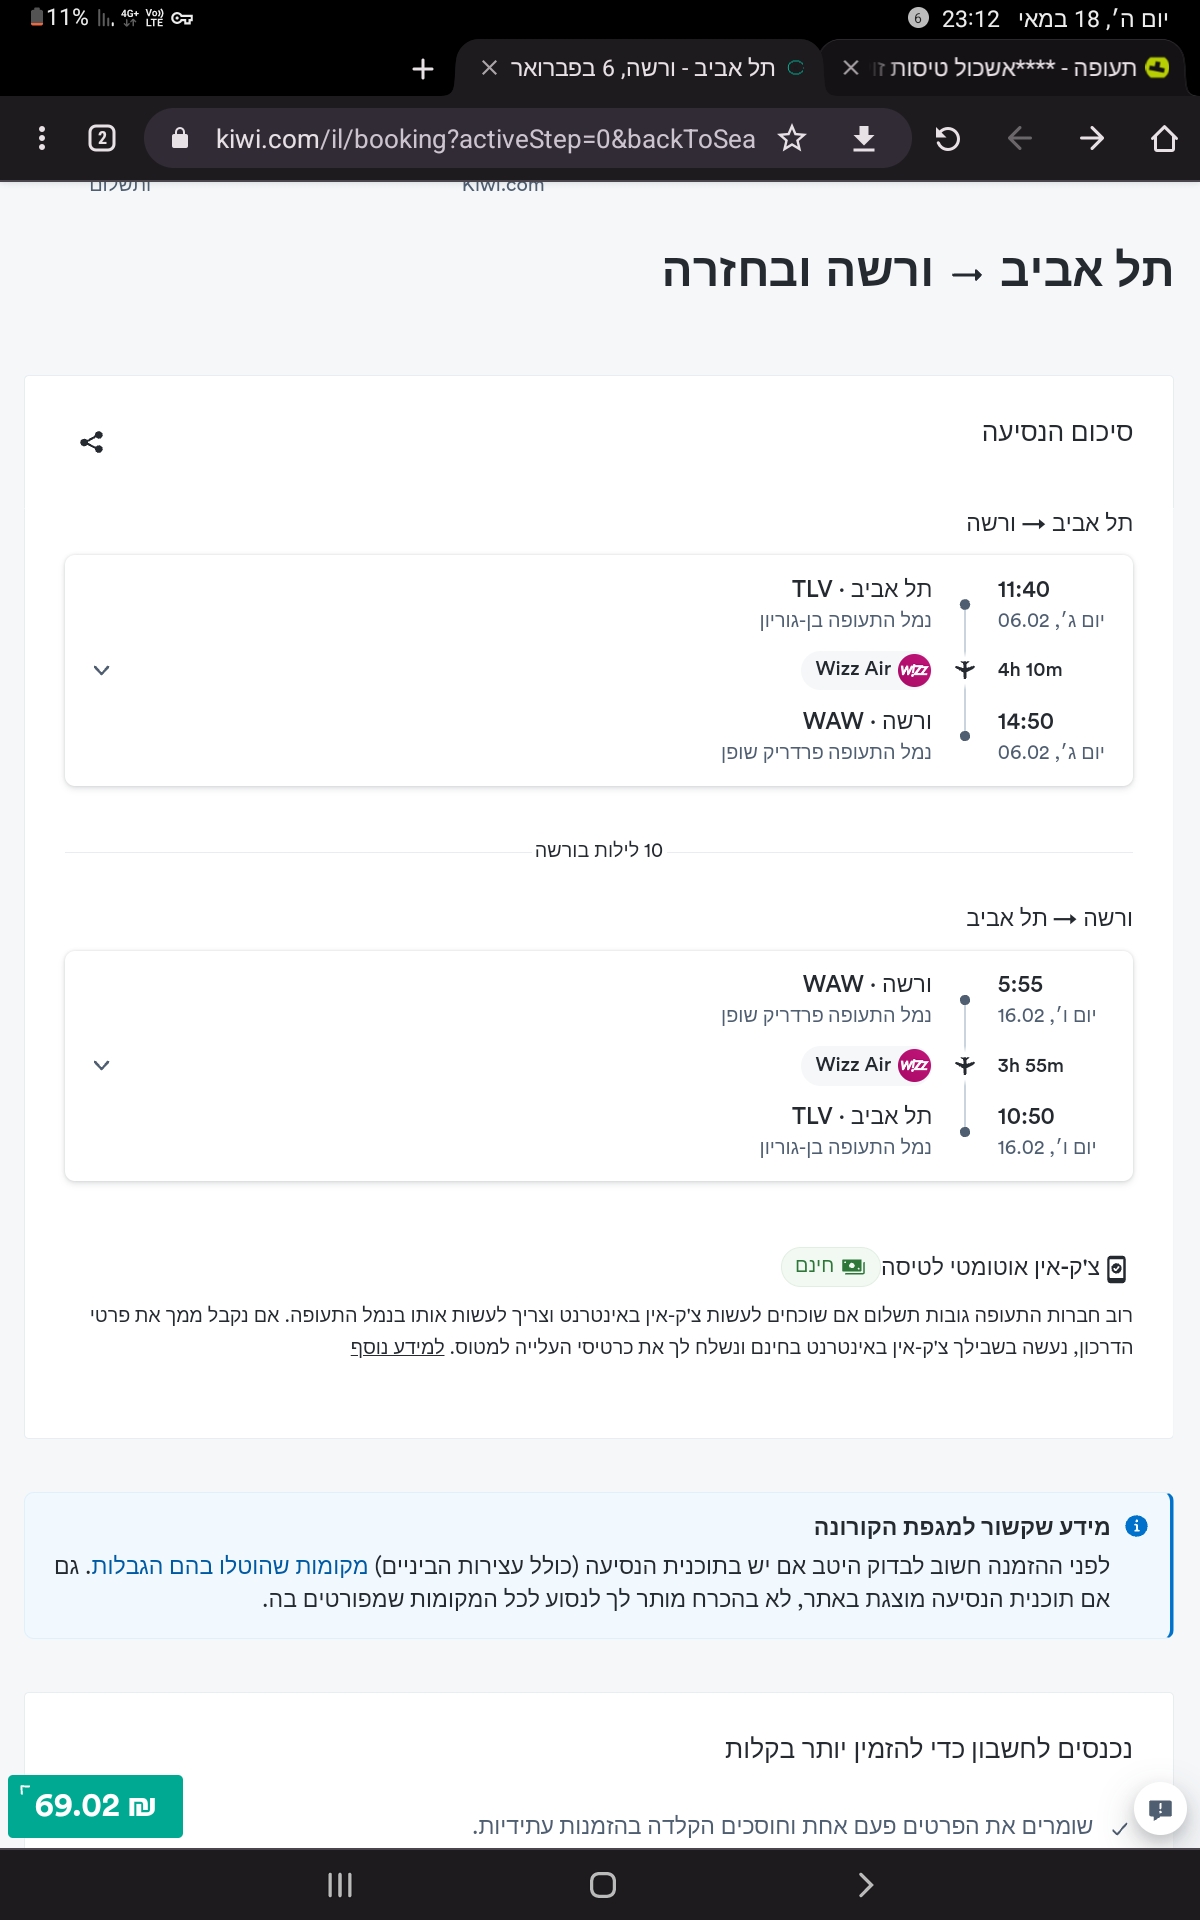Open a new browser tab
1200x1920 pixels.
423,68
